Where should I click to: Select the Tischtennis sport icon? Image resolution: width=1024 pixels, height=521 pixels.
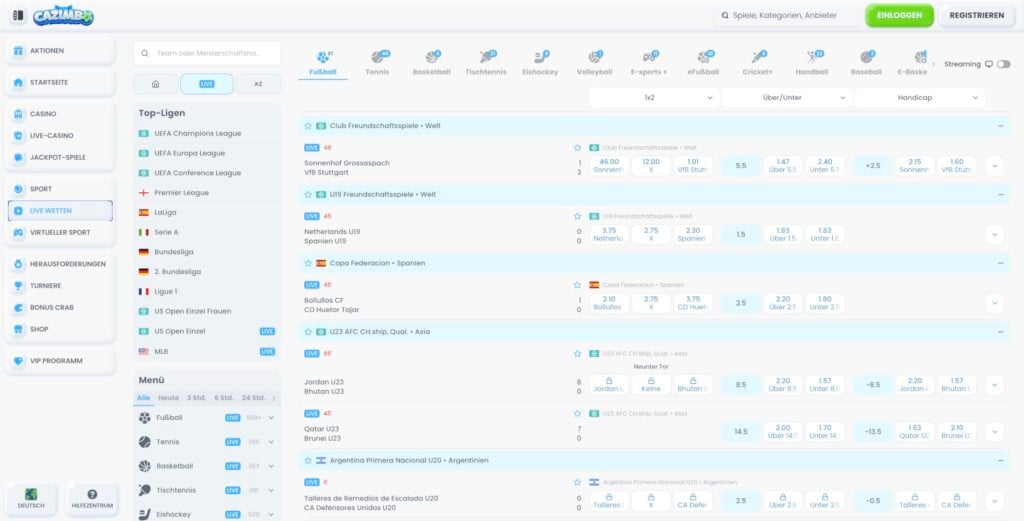(x=486, y=63)
